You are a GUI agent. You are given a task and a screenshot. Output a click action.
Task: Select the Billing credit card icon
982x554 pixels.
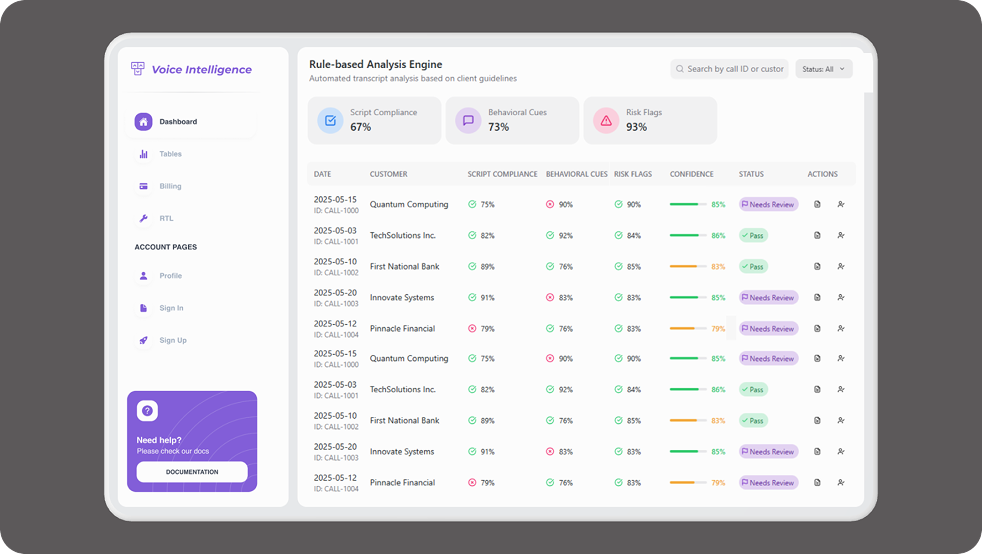143,186
